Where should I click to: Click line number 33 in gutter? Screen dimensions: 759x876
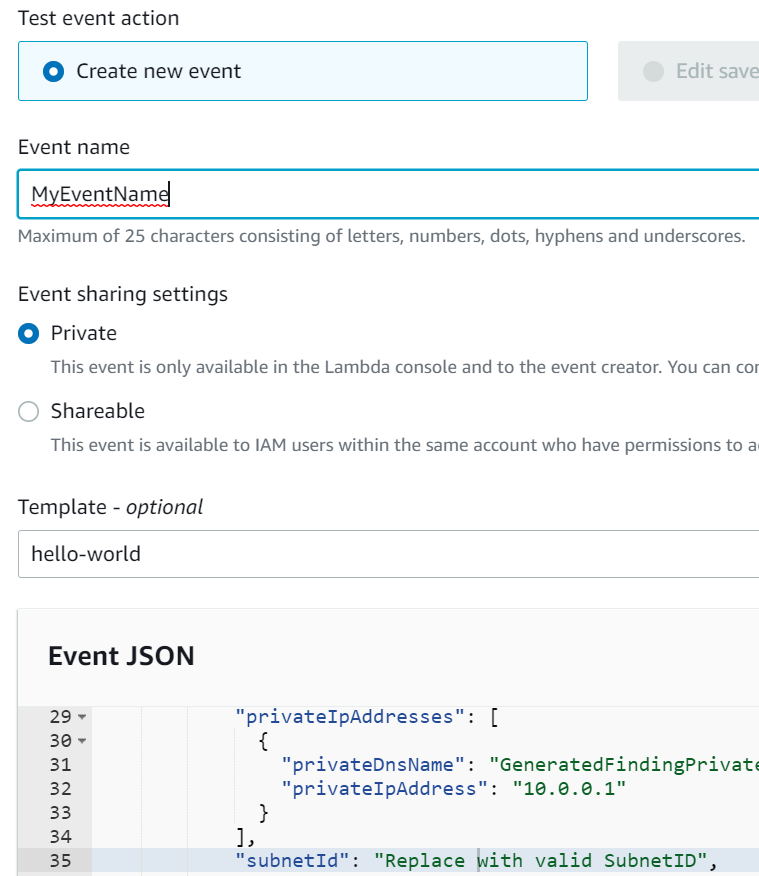pyautogui.click(x=60, y=813)
